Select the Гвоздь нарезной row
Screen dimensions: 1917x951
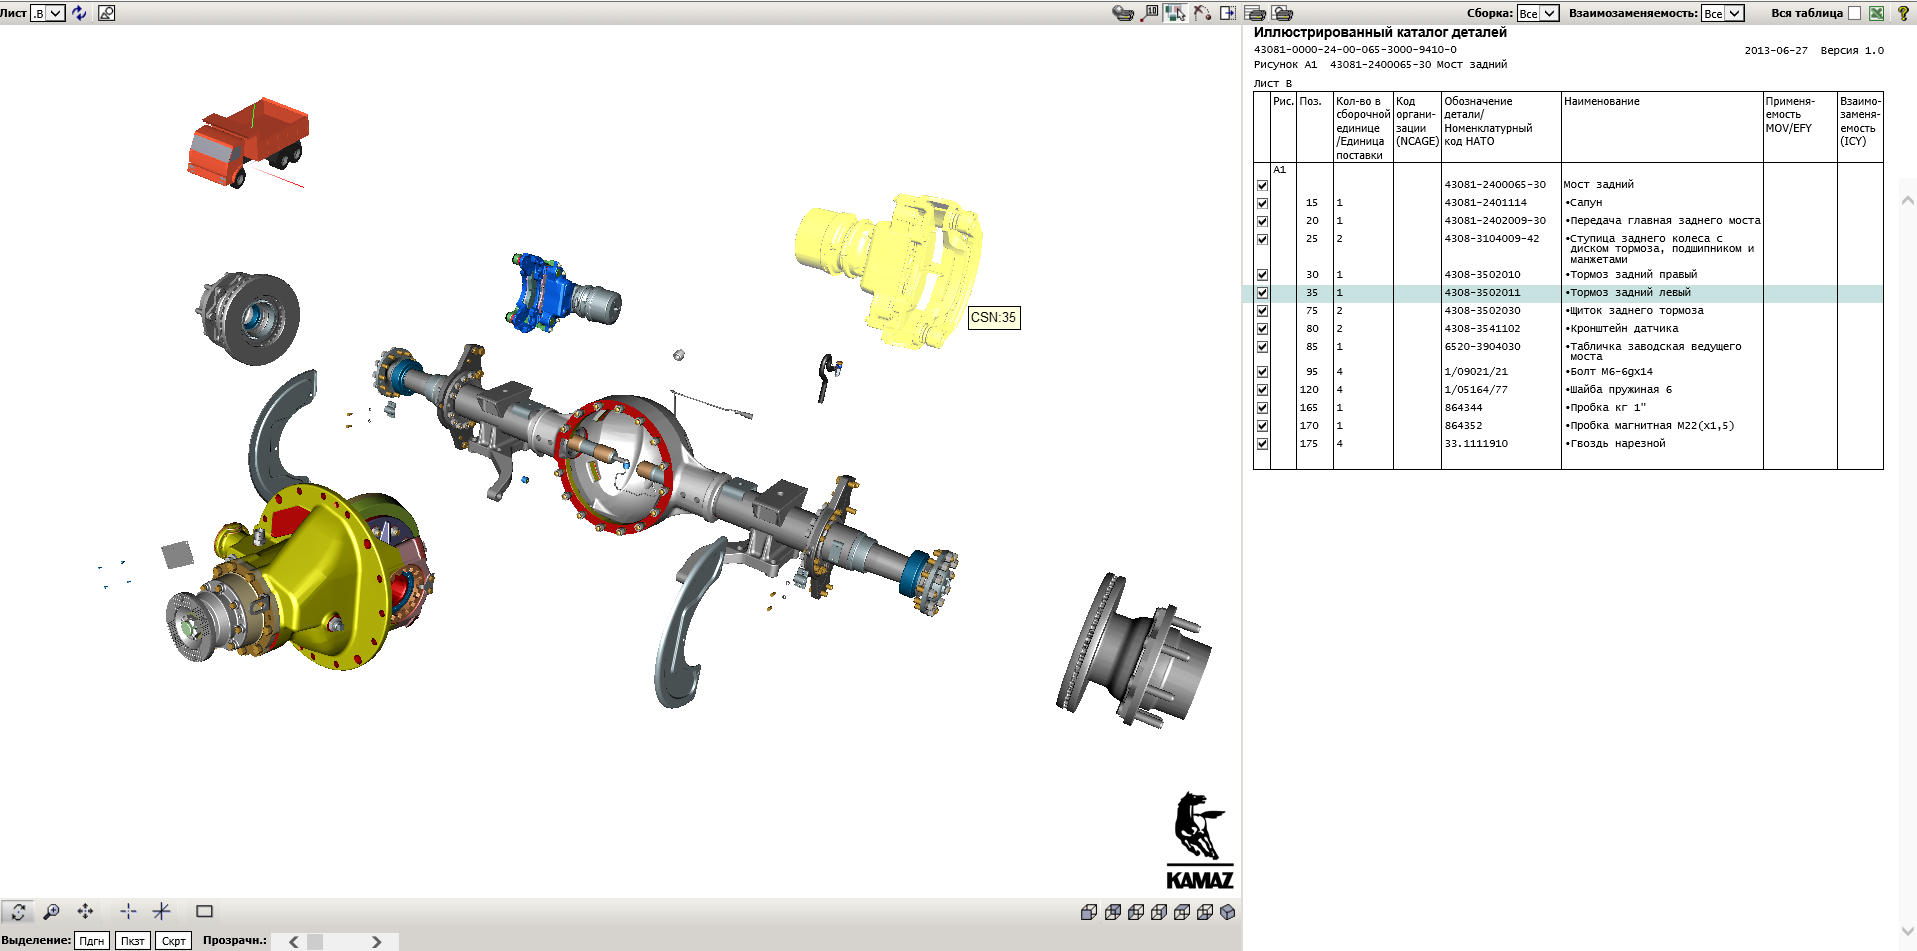click(x=1567, y=444)
